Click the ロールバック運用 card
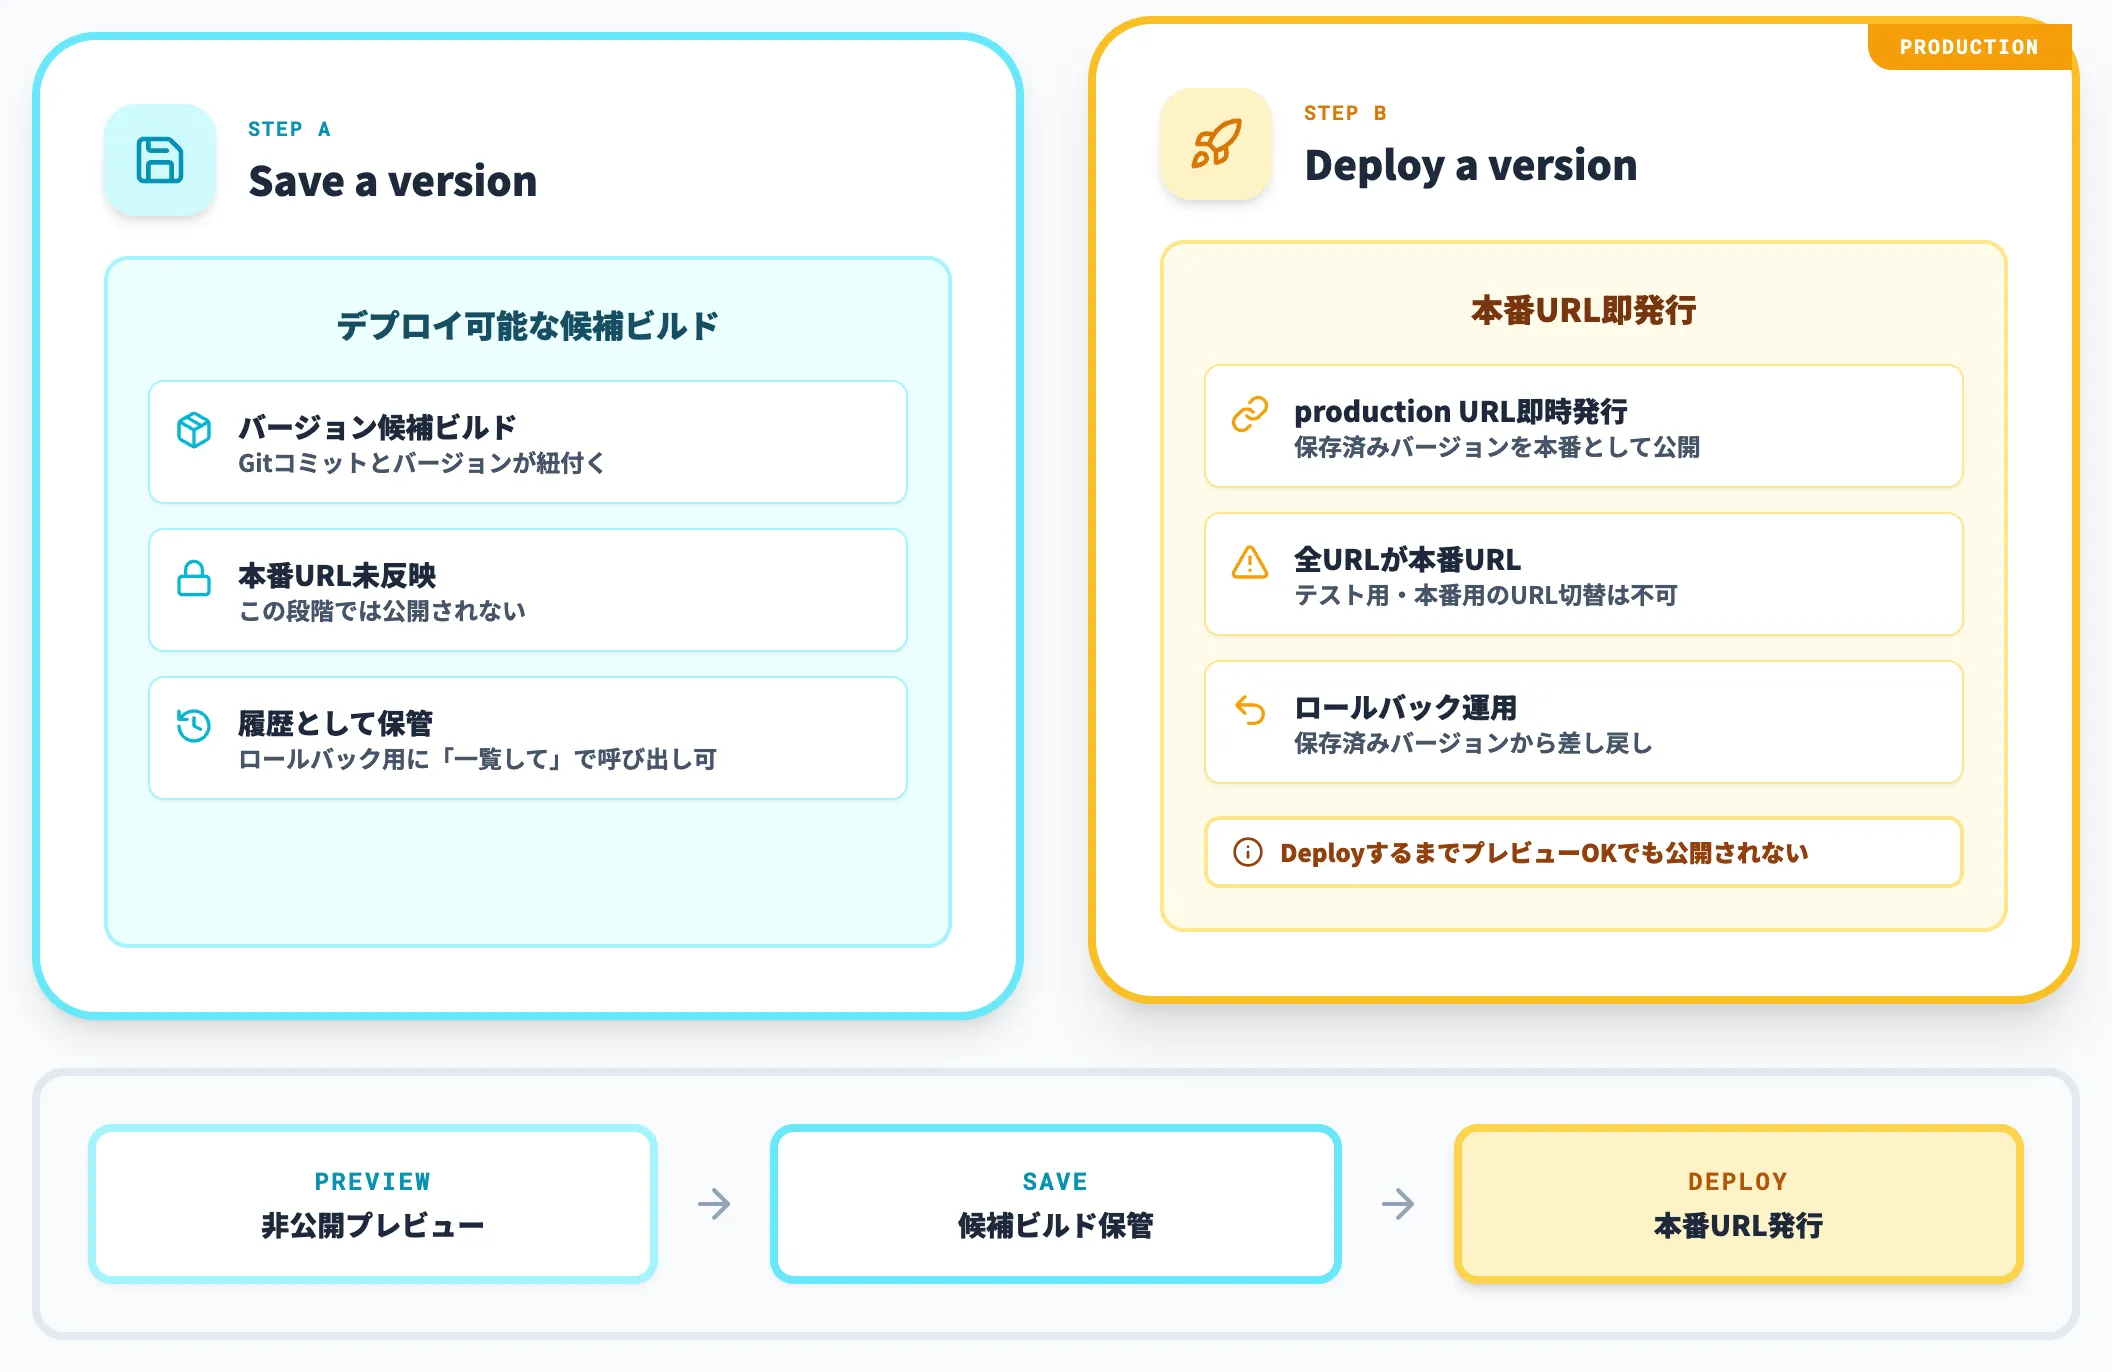2112x1372 pixels. [x=1584, y=722]
